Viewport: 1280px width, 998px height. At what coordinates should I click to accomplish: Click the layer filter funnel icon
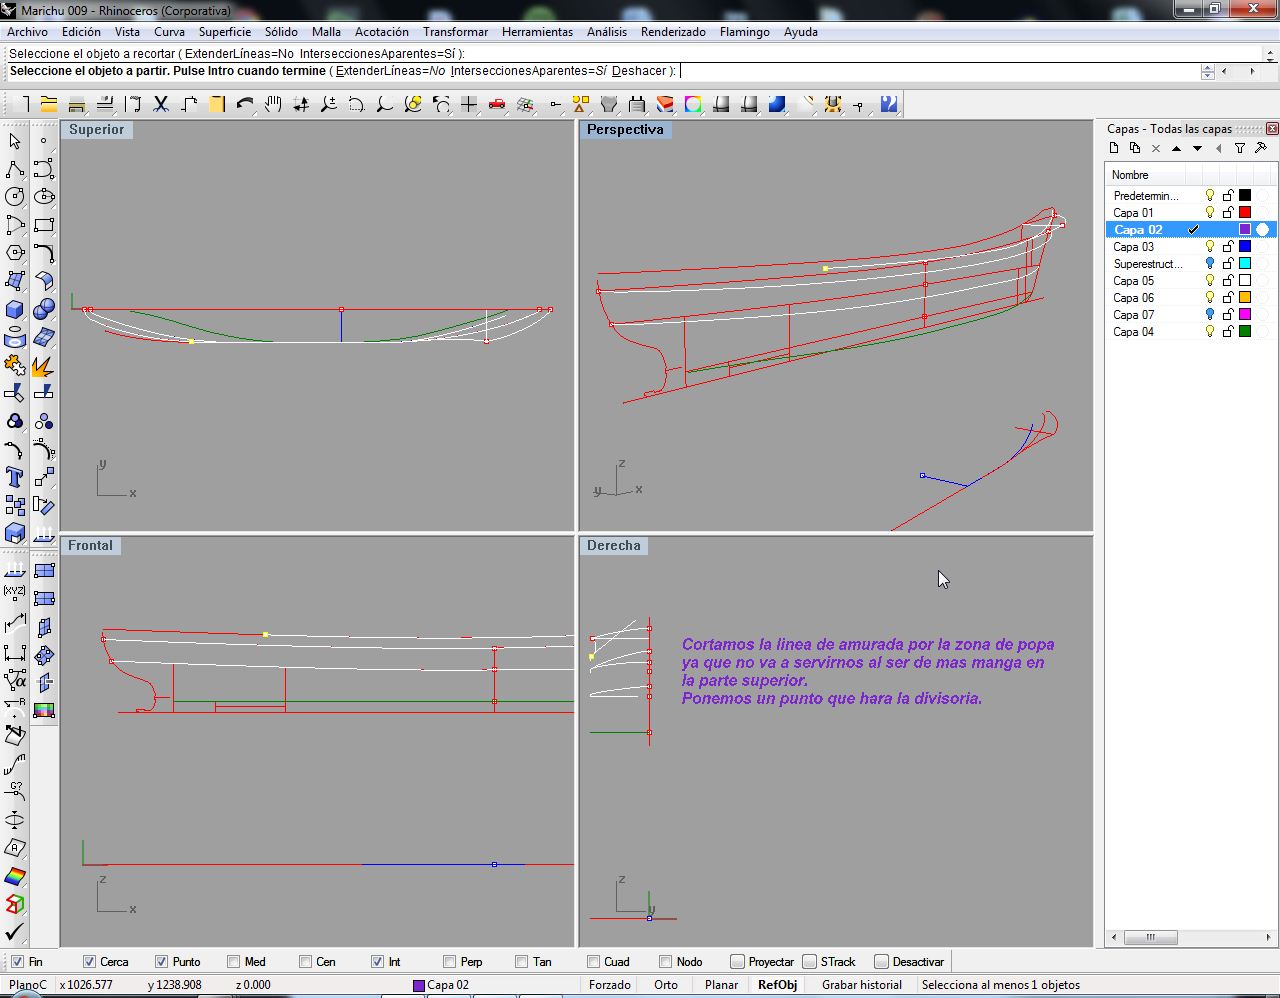point(1240,148)
